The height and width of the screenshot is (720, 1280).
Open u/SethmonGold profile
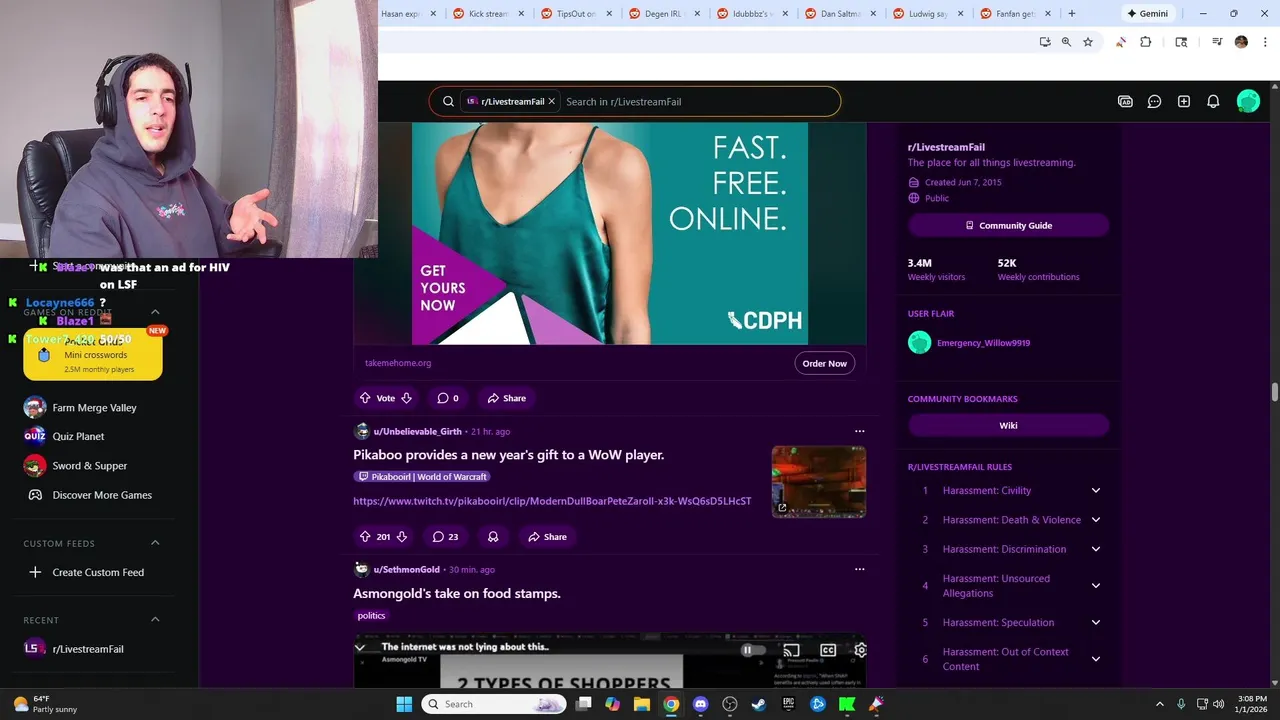(x=406, y=569)
